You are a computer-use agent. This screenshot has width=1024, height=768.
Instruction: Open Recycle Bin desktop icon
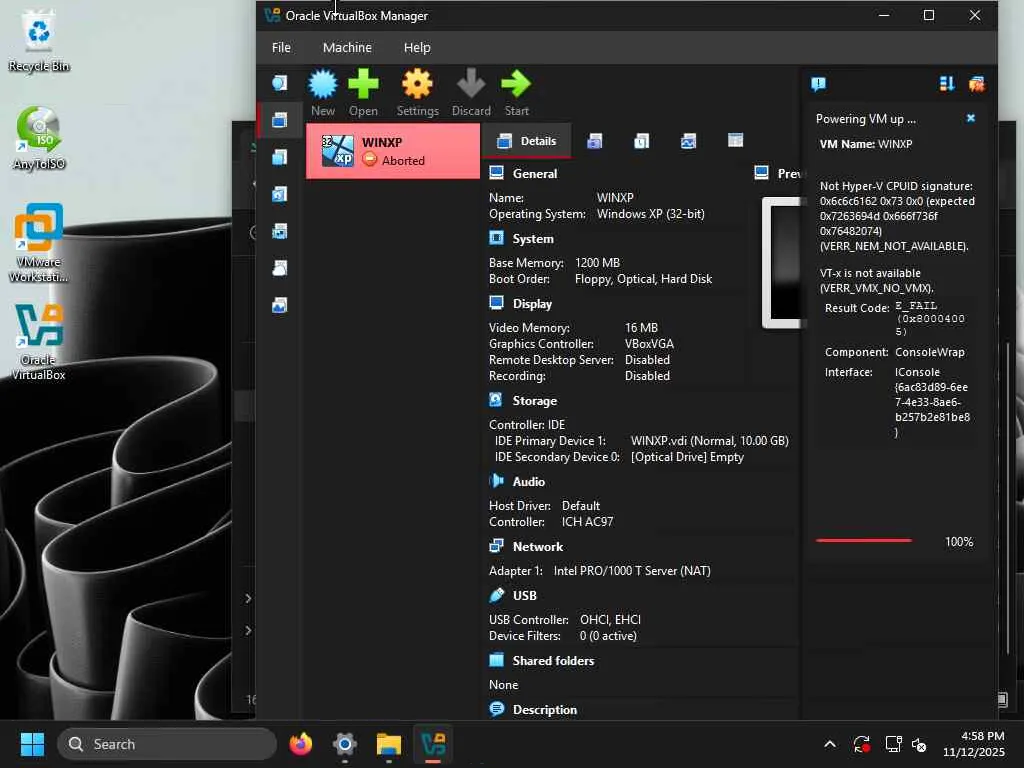pos(39,41)
